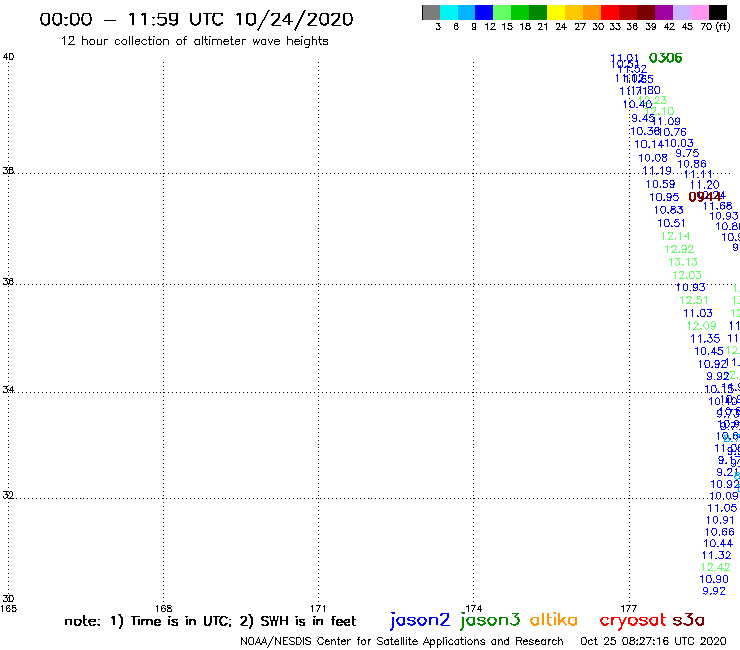Screen dimensions: 740x650
Task: Click the wave height value 11.19
Action: click(x=657, y=170)
